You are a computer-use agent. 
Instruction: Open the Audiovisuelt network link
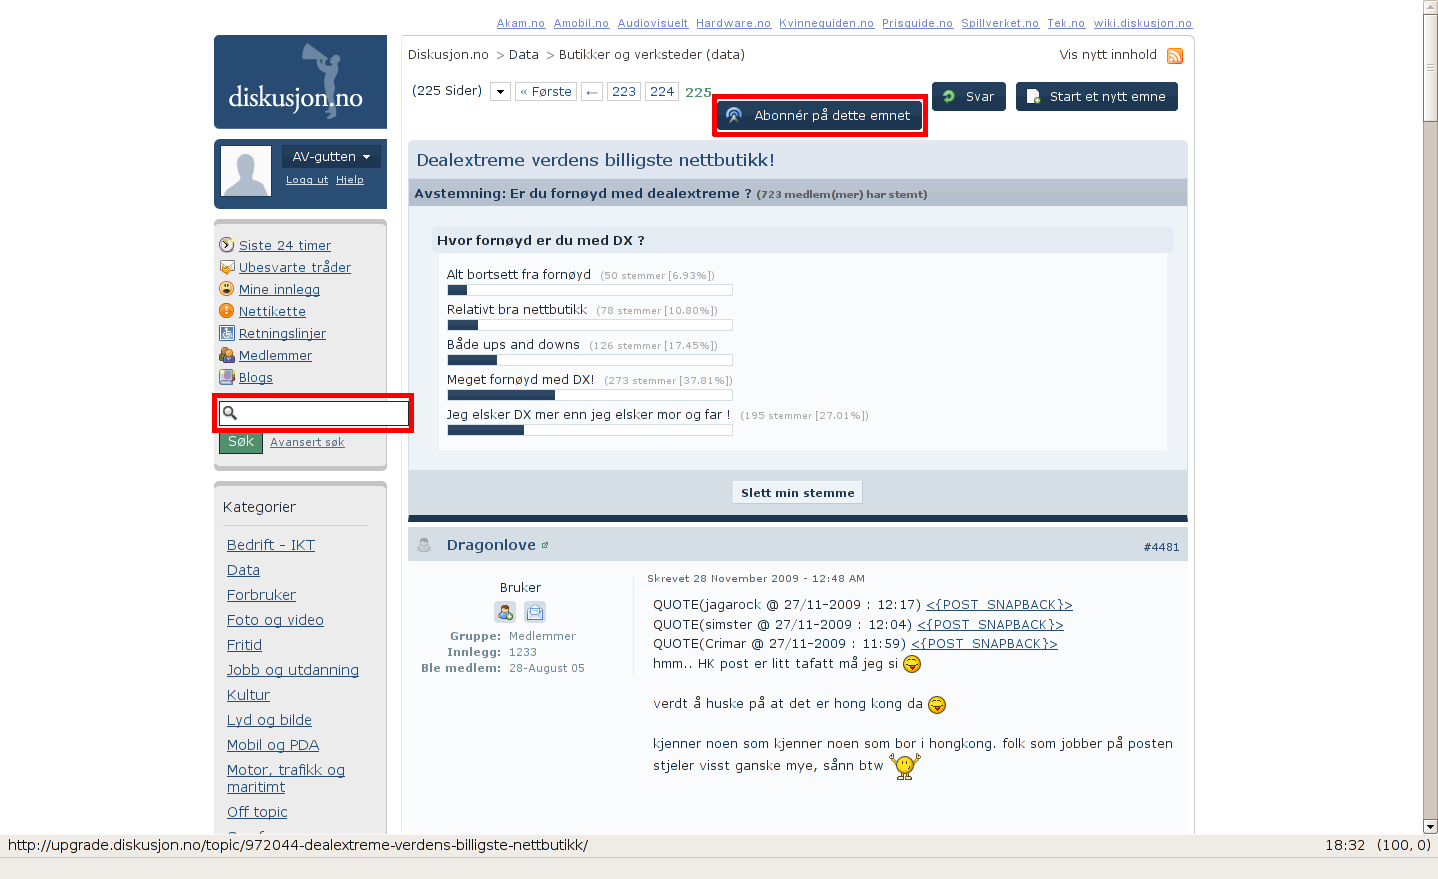tap(653, 23)
